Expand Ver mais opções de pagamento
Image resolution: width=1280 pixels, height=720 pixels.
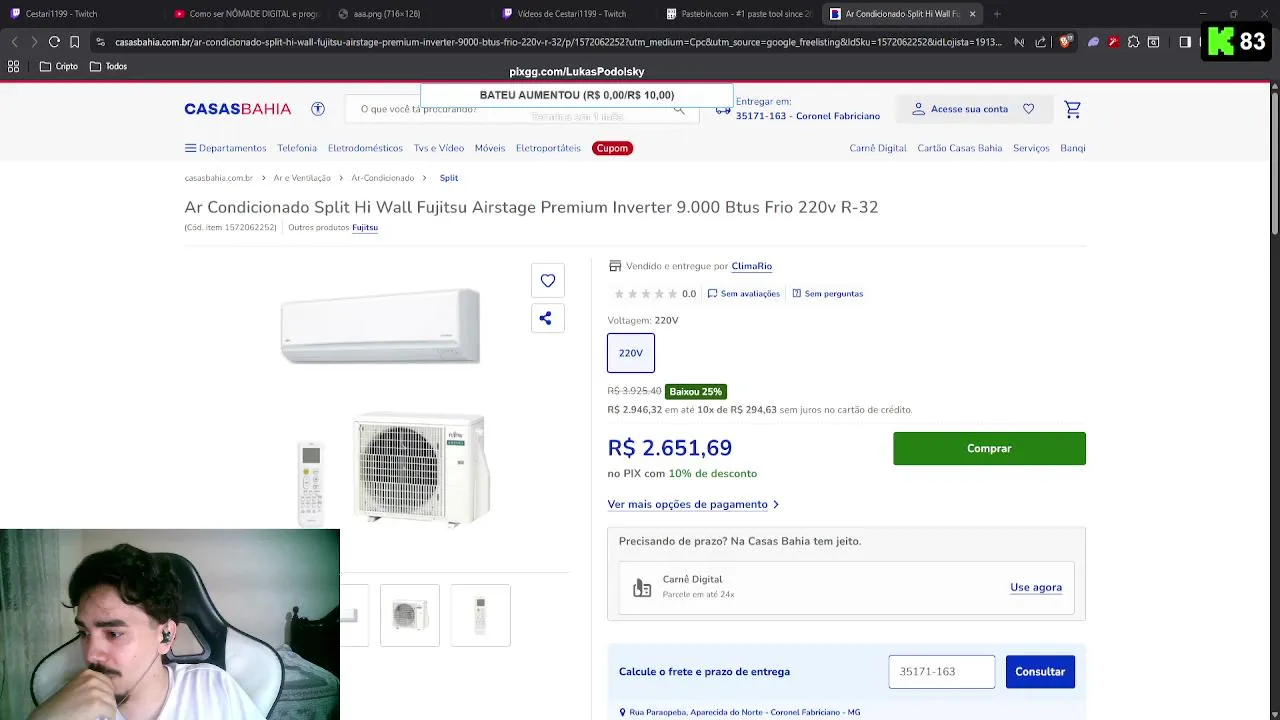[692, 505]
